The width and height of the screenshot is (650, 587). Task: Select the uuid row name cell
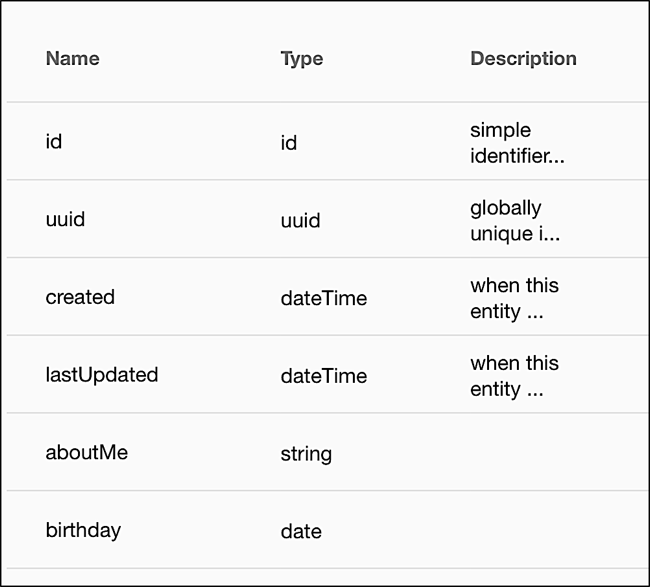pos(65,219)
